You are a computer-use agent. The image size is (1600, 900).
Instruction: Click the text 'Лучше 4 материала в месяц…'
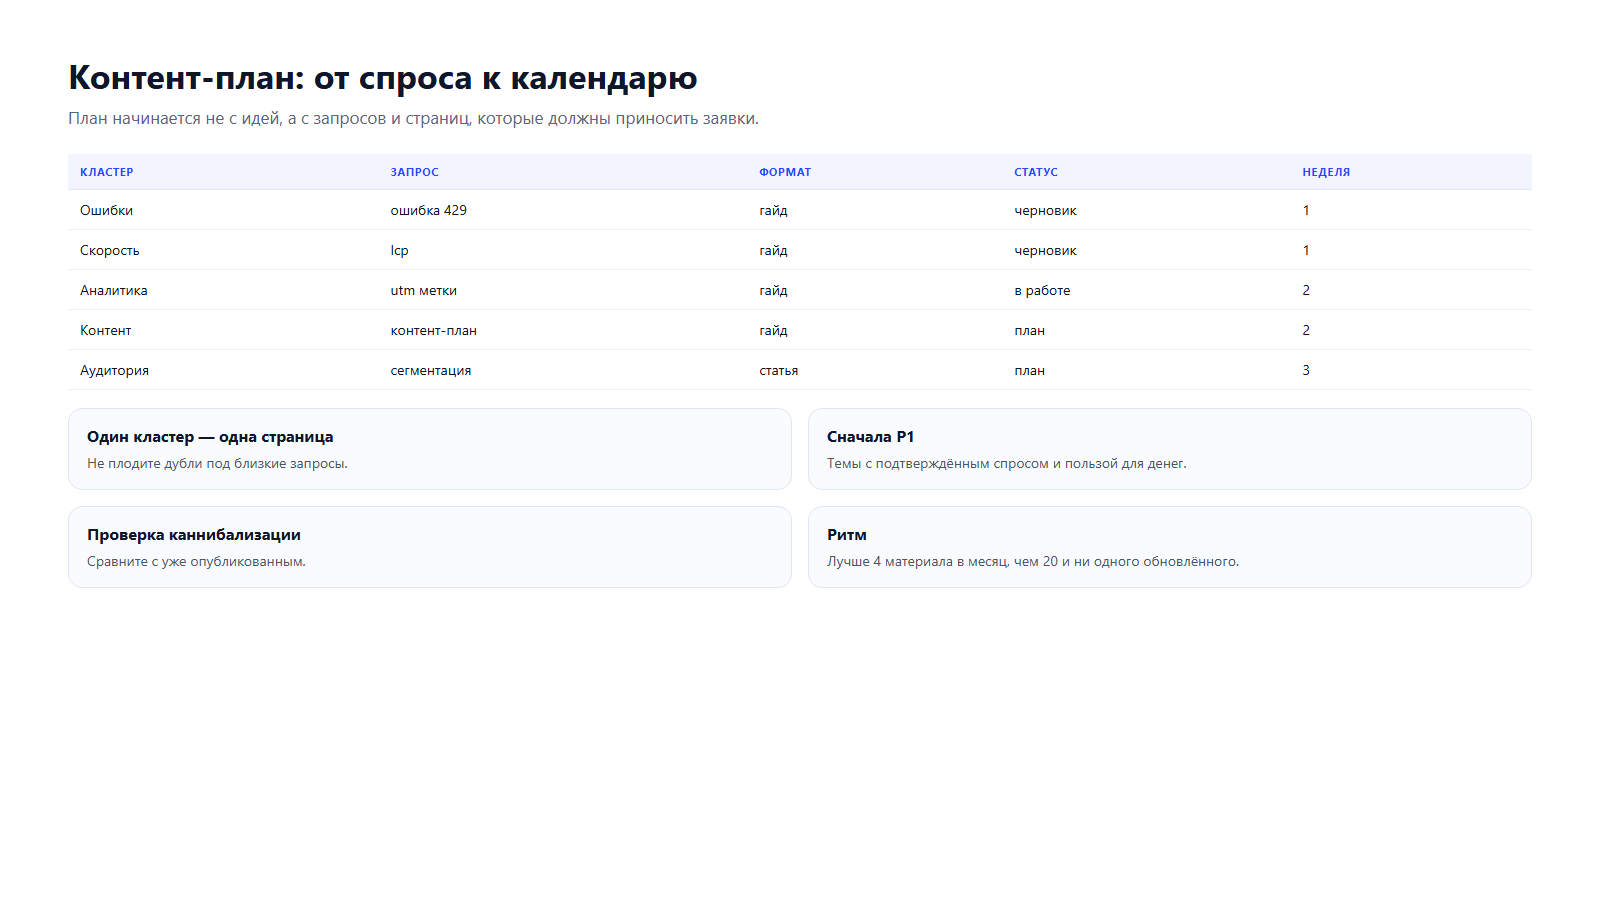point(1033,561)
